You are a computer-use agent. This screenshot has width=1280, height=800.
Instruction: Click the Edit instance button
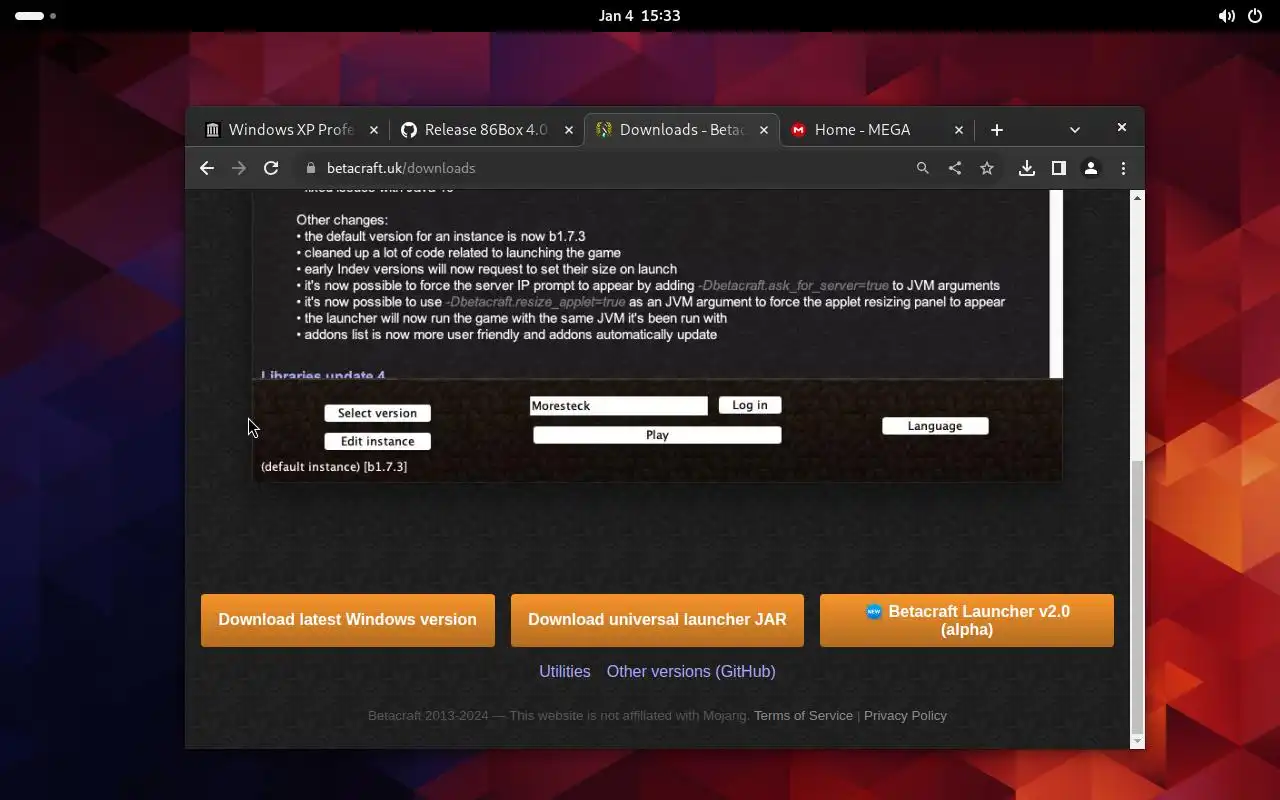[377, 441]
